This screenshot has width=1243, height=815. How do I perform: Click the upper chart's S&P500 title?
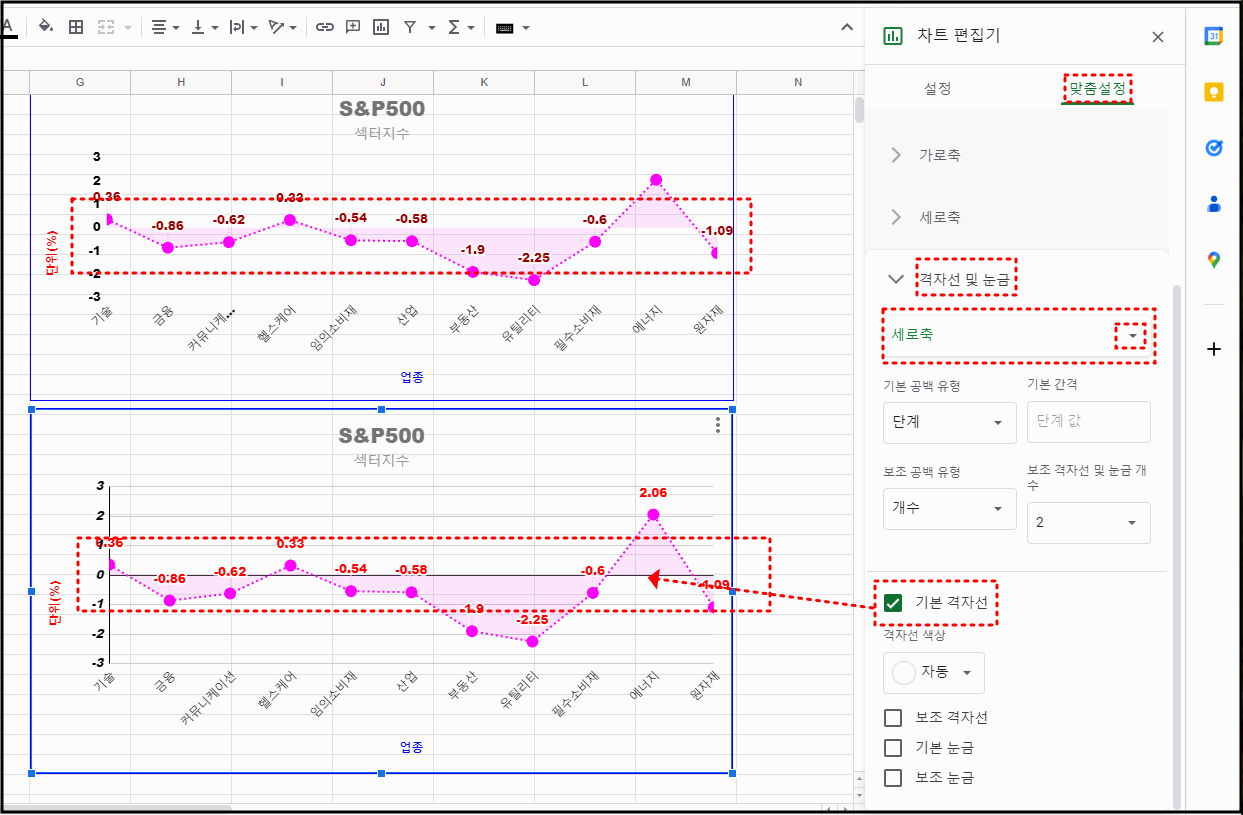[x=381, y=108]
